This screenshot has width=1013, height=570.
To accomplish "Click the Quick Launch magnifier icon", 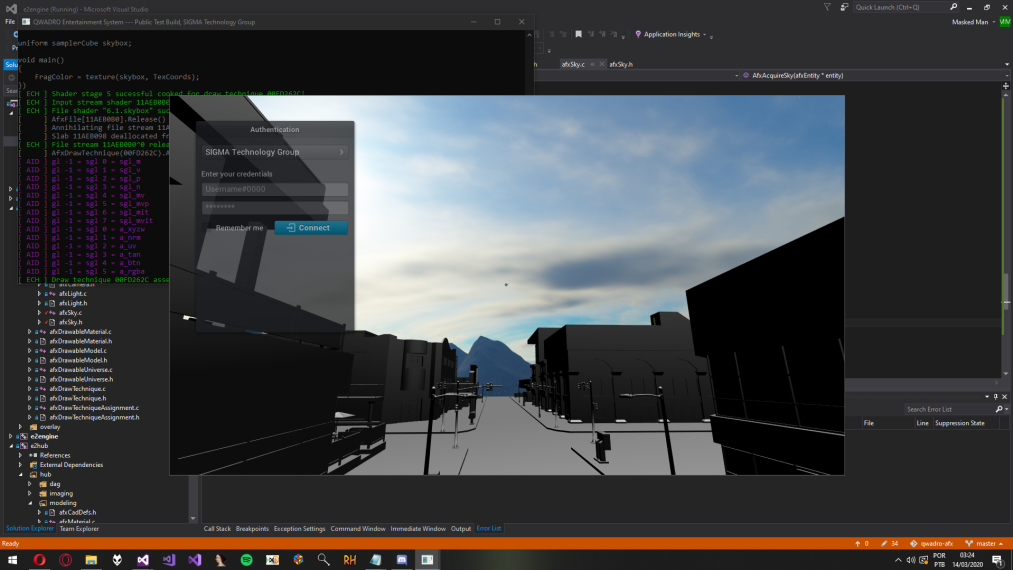I will [954, 7].
